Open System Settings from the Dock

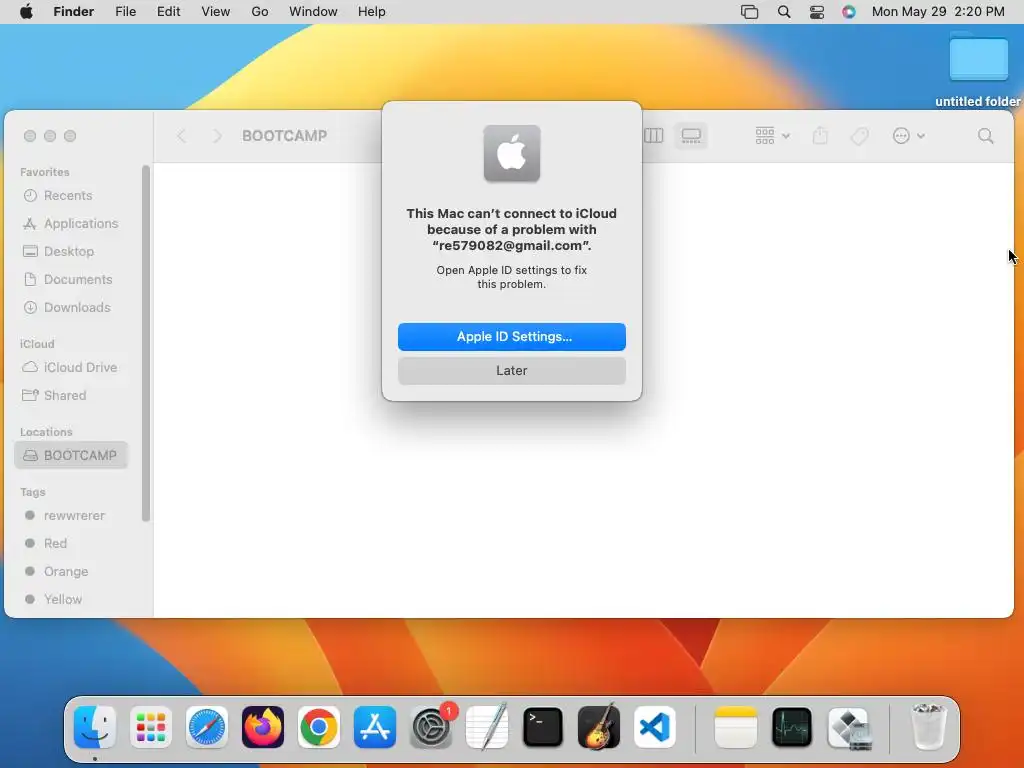point(431,727)
